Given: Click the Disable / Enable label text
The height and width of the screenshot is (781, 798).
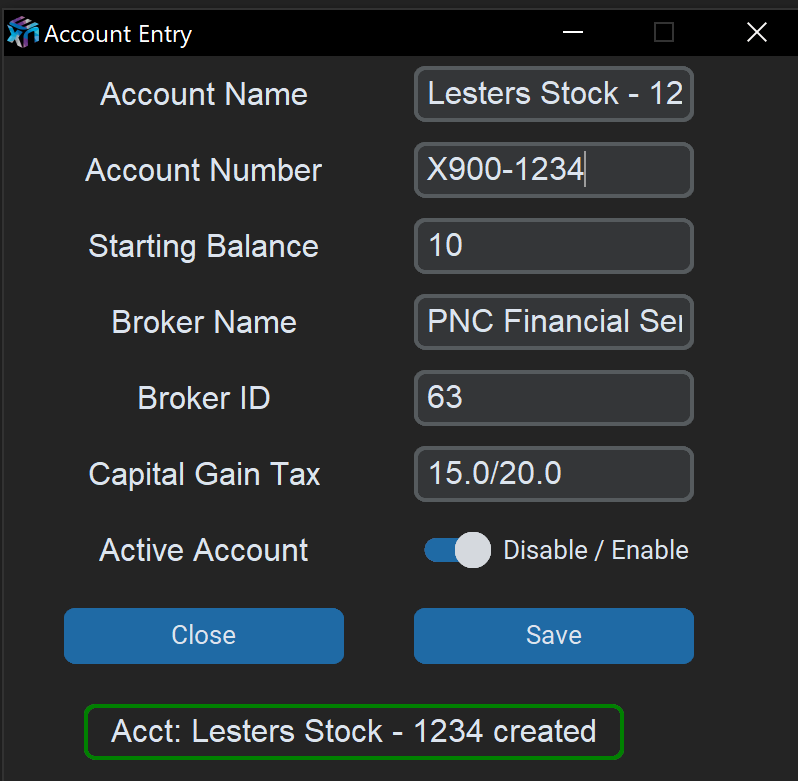Looking at the screenshot, I should (x=595, y=550).
